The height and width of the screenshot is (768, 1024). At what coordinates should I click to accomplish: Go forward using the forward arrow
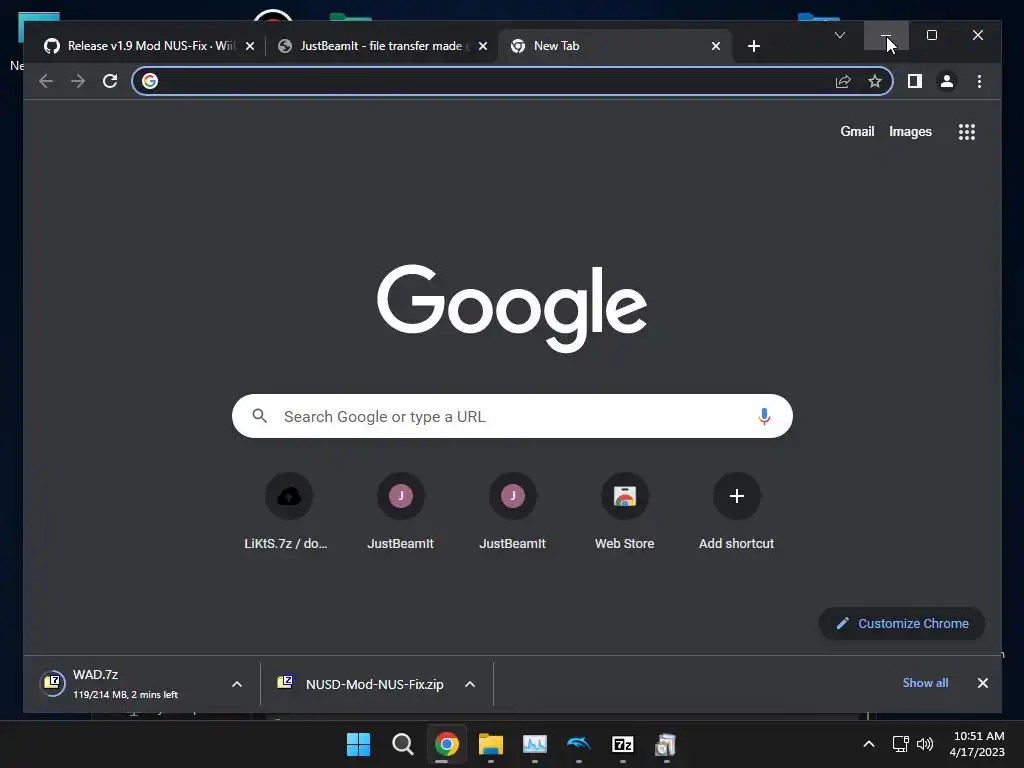(x=78, y=81)
